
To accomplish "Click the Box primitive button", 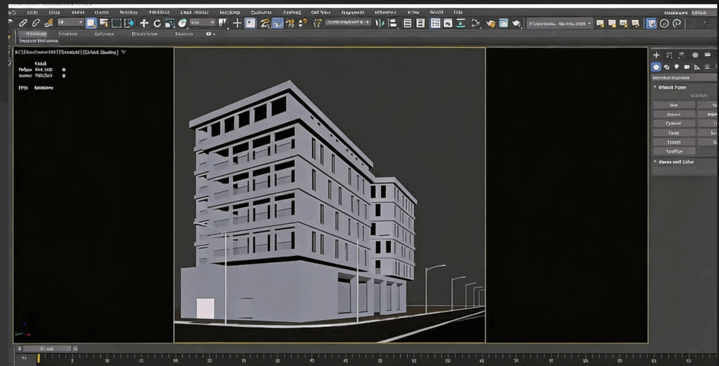I will pos(674,105).
